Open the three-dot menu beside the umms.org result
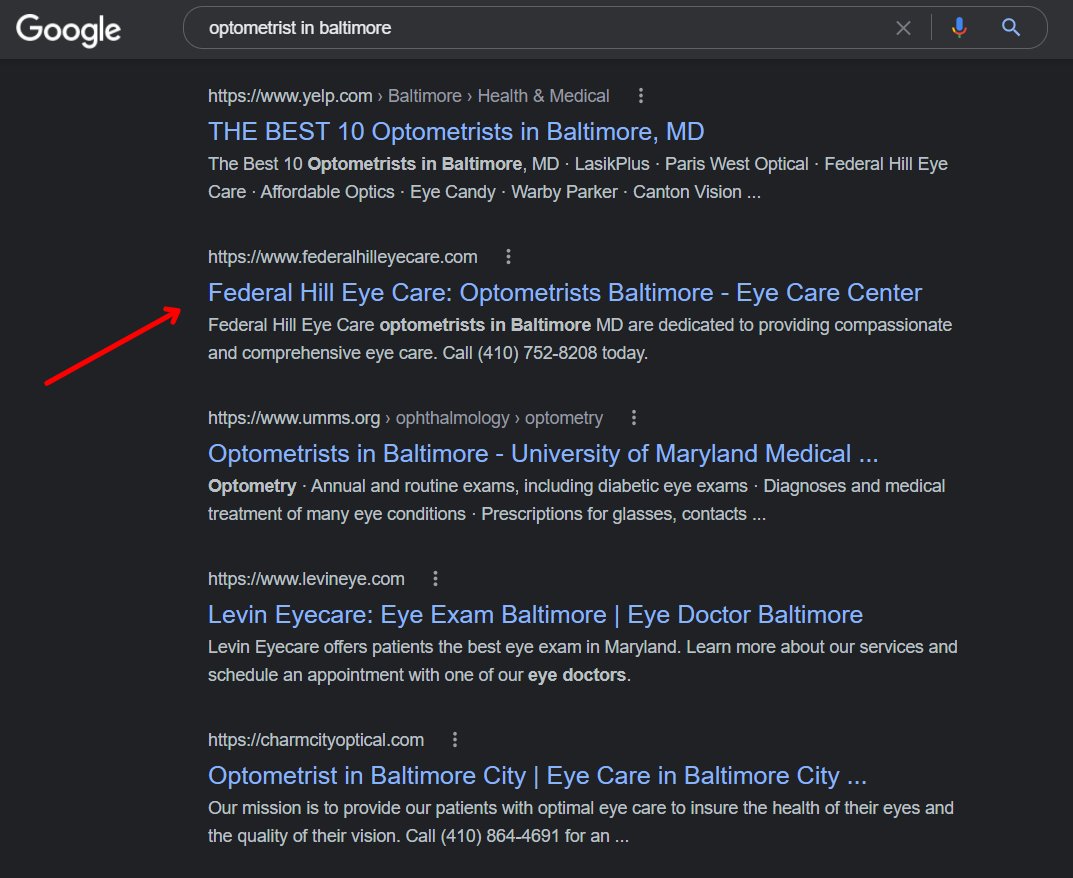This screenshot has width=1073, height=878. coord(634,417)
